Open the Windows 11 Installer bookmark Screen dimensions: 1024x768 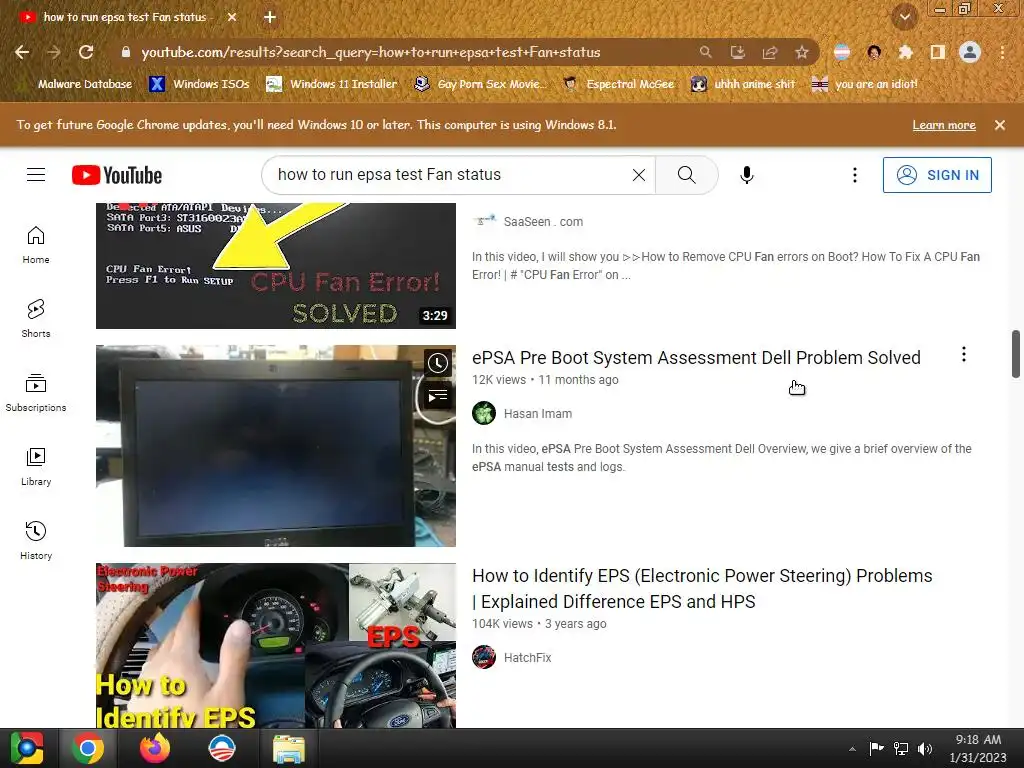tap(331, 84)
